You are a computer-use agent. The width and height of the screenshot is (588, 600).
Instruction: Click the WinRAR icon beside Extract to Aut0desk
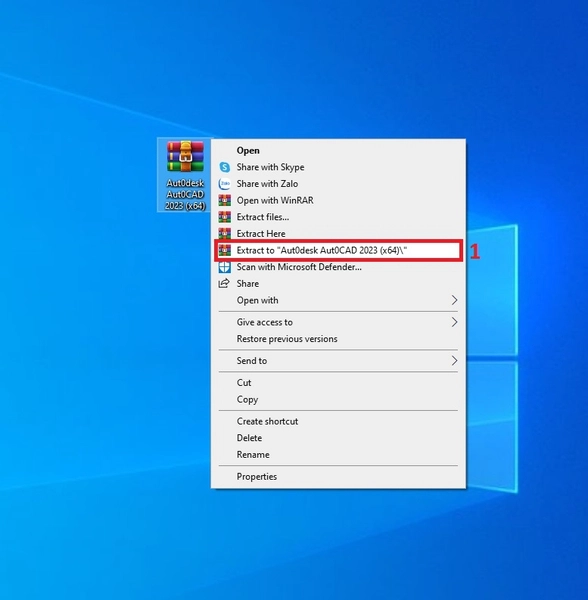coord(225,250)
